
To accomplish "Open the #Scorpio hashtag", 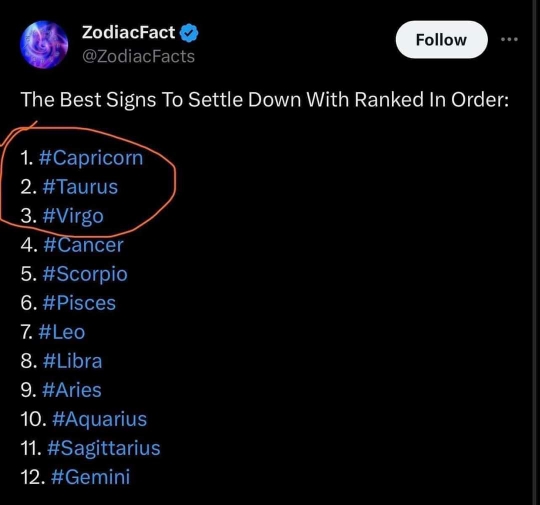I will click(x=85, y=274).
